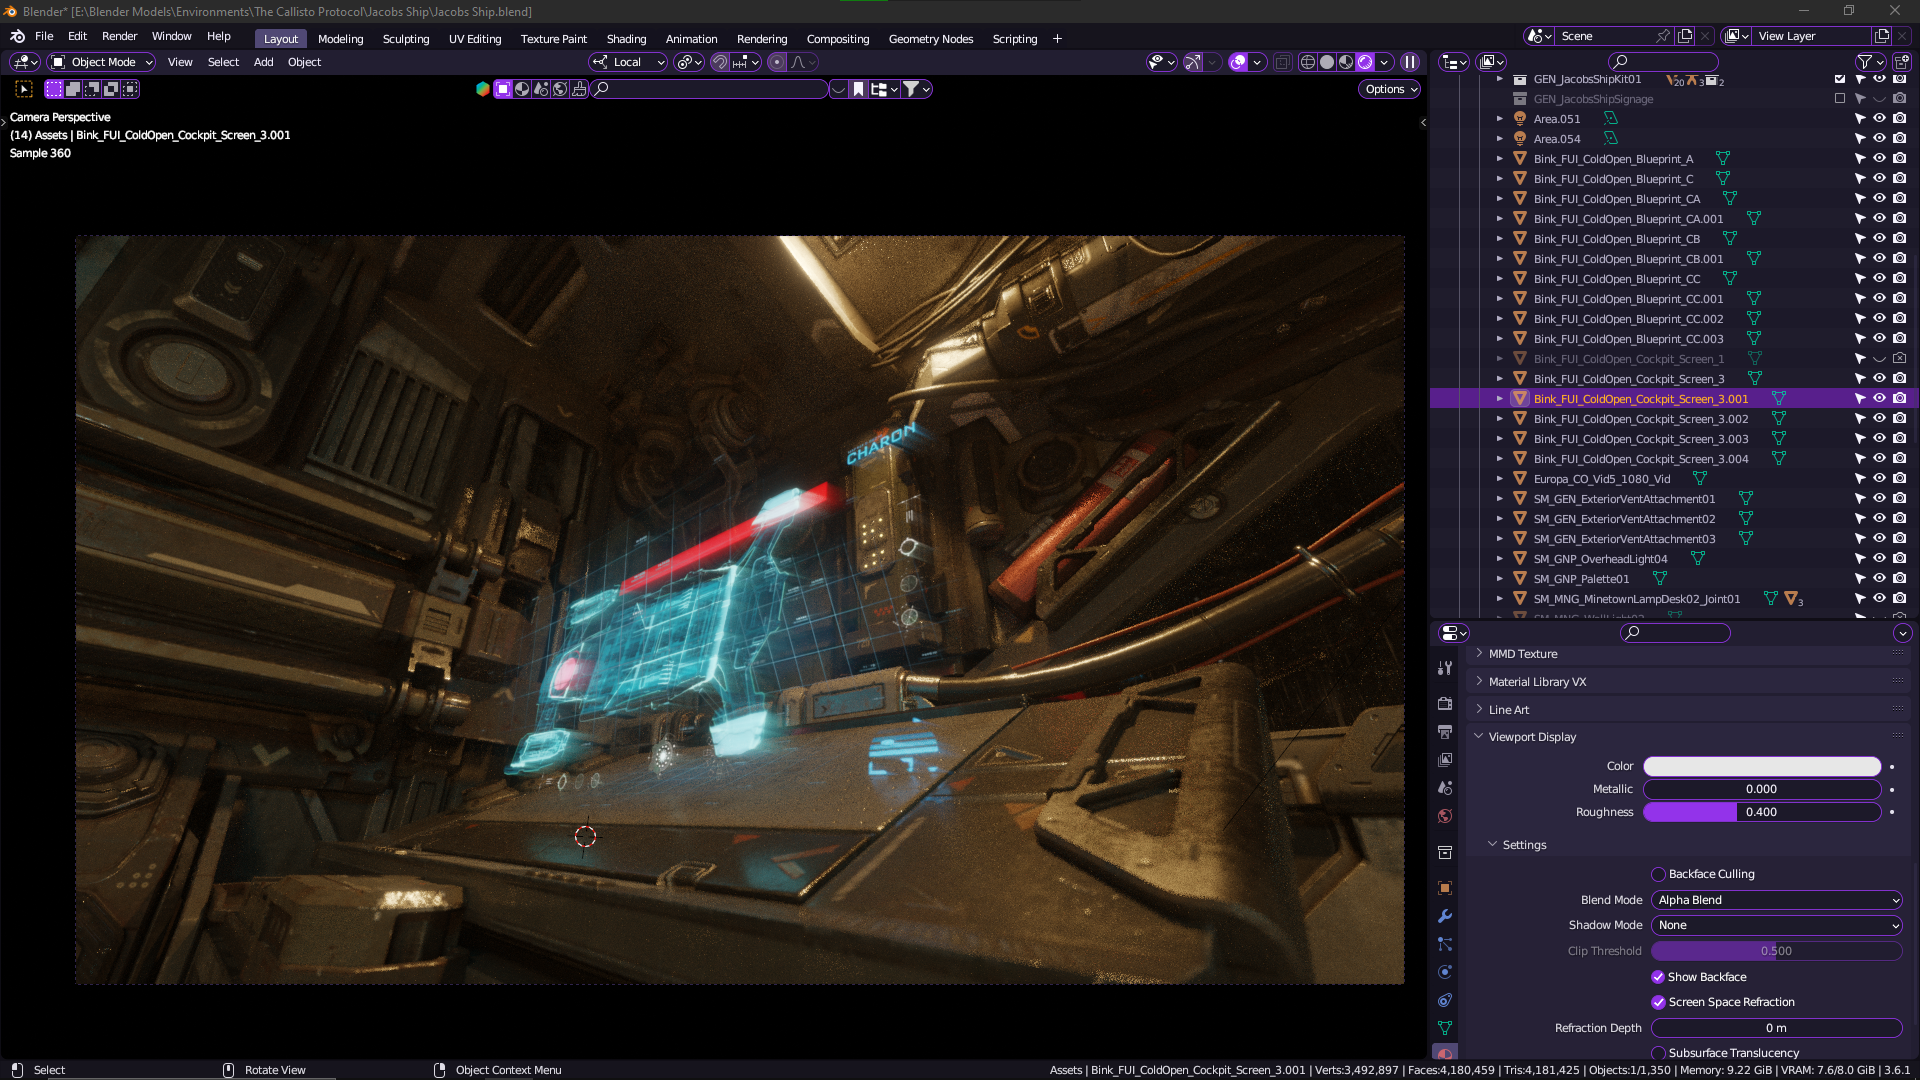1920x1080 pixels.
Task: Collapse Viewport Display panel
Action: pos(1532,737)
